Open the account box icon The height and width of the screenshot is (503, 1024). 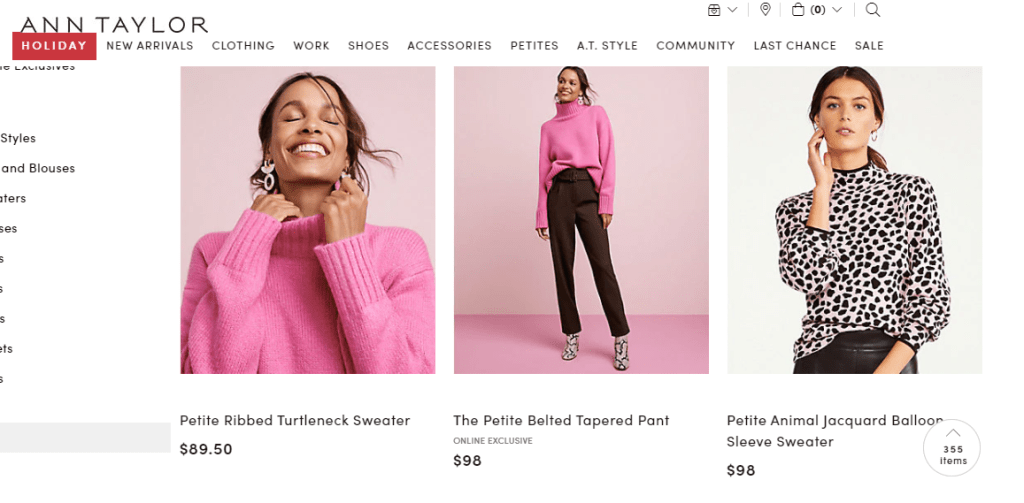714,10
